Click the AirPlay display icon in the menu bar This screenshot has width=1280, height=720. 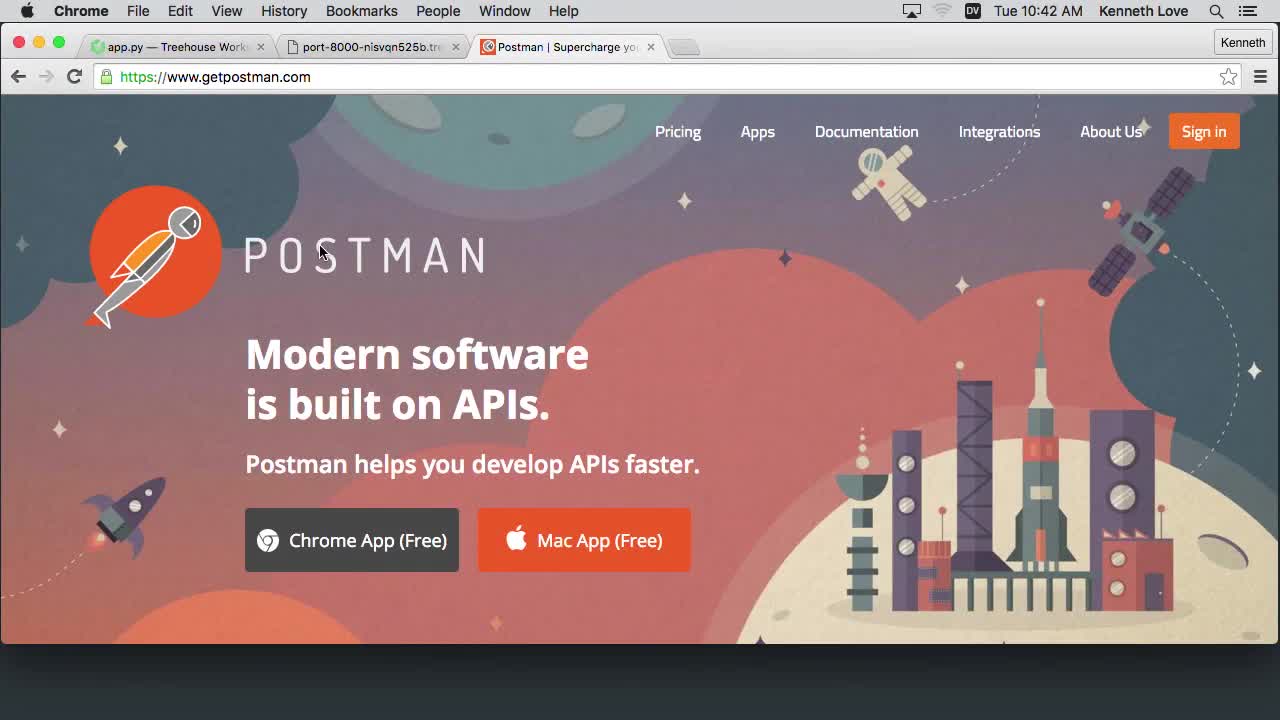click(x=911, y=11)
